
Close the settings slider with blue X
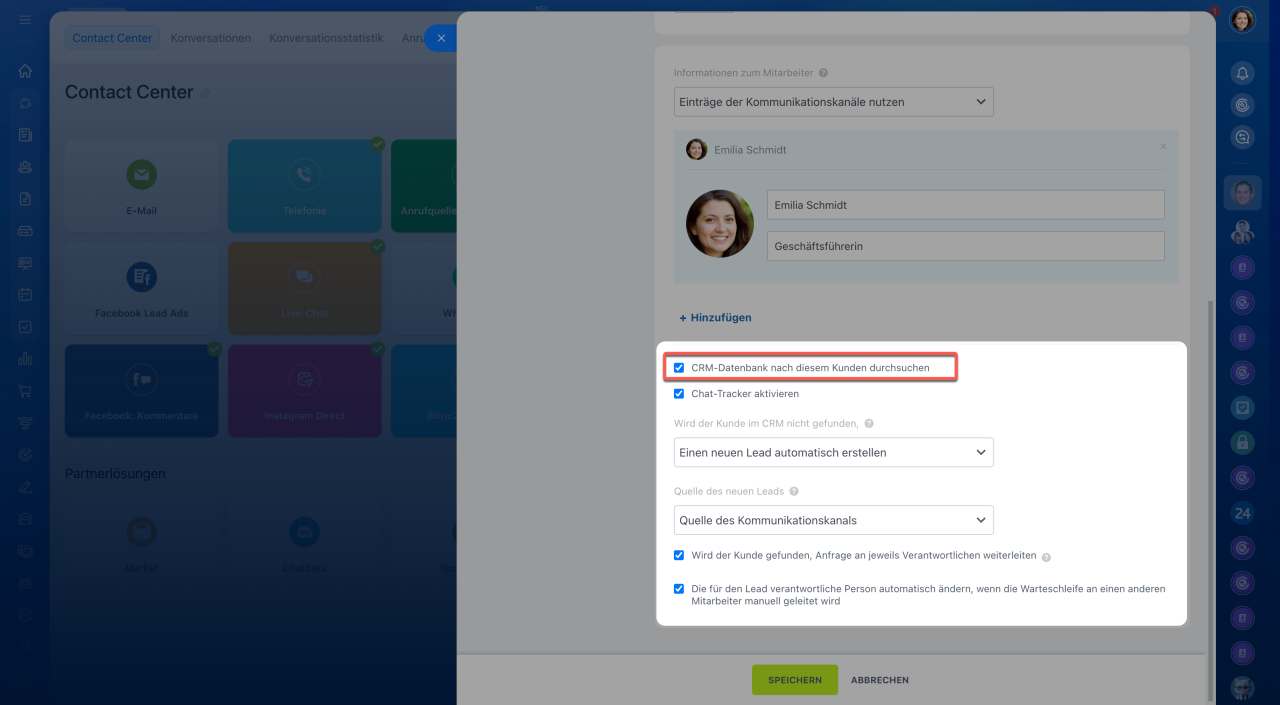point(441,38)
